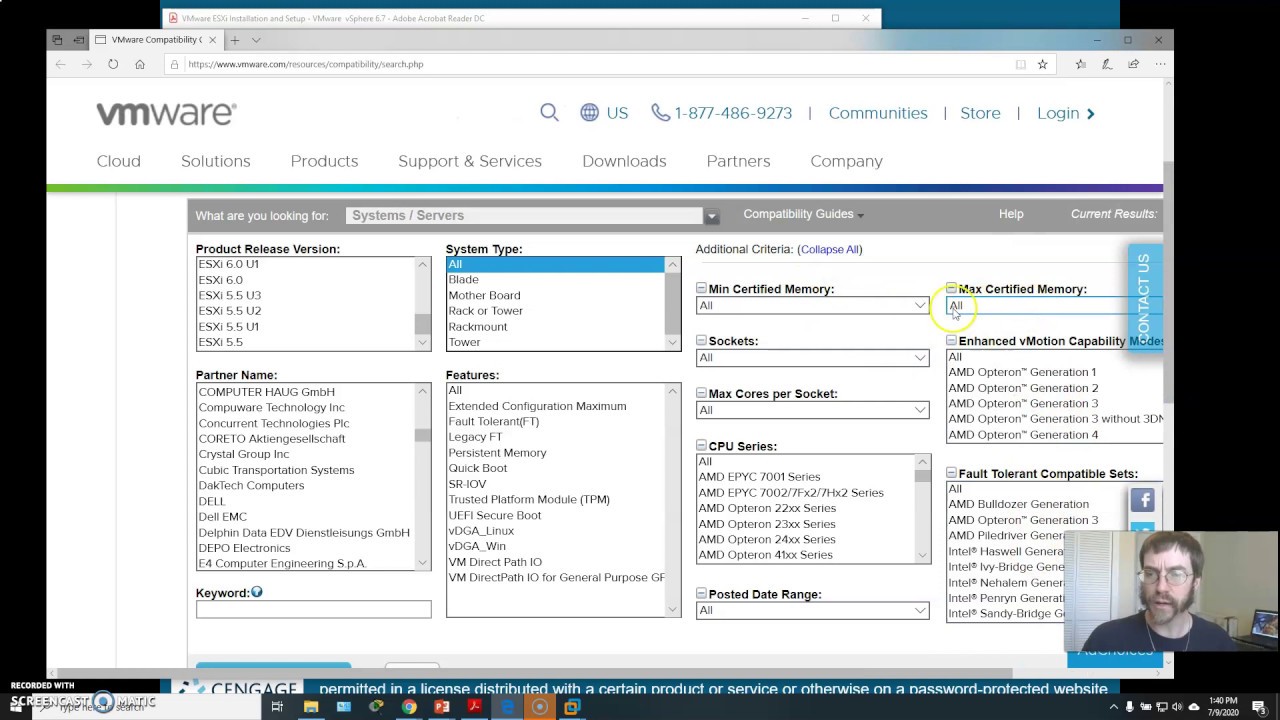This screenshot has height=720, width=1280.
Task: Collapse the Max Certified Memory section
Action: pyautogui.click(x=951, y=289)
